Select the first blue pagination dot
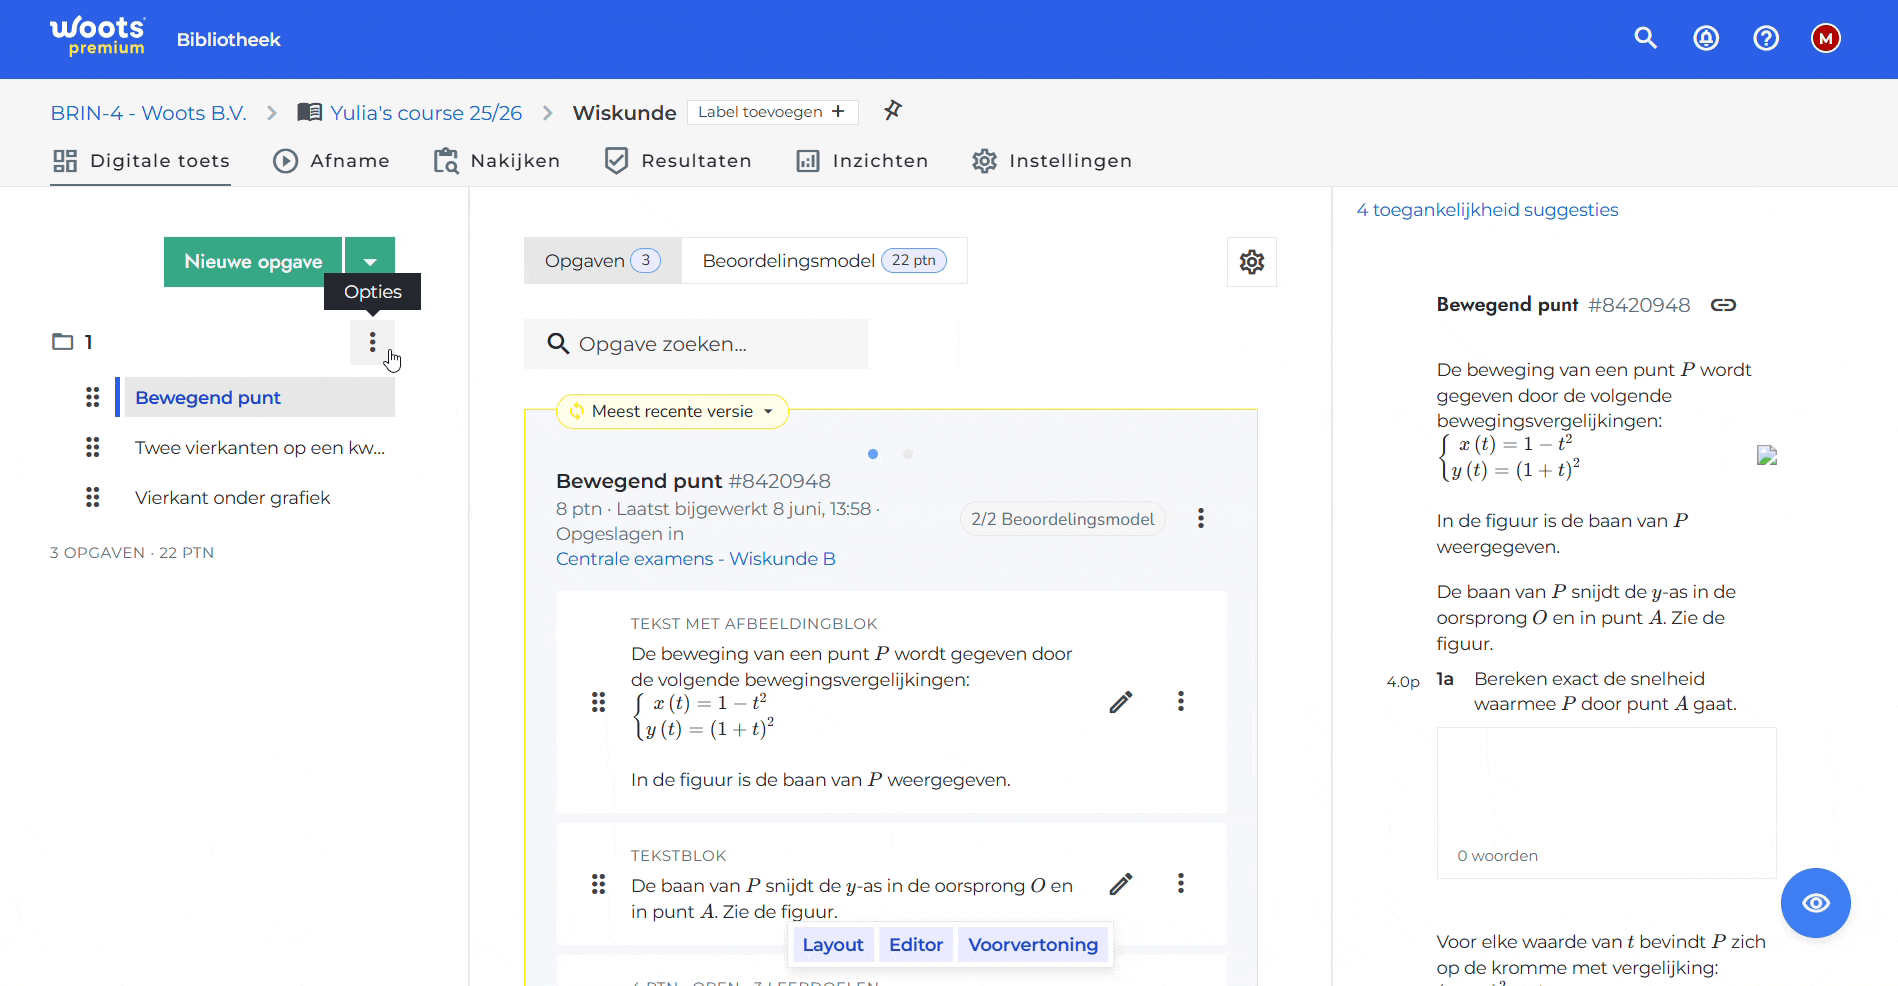The image size is (1898, 986). click(873, 454)
